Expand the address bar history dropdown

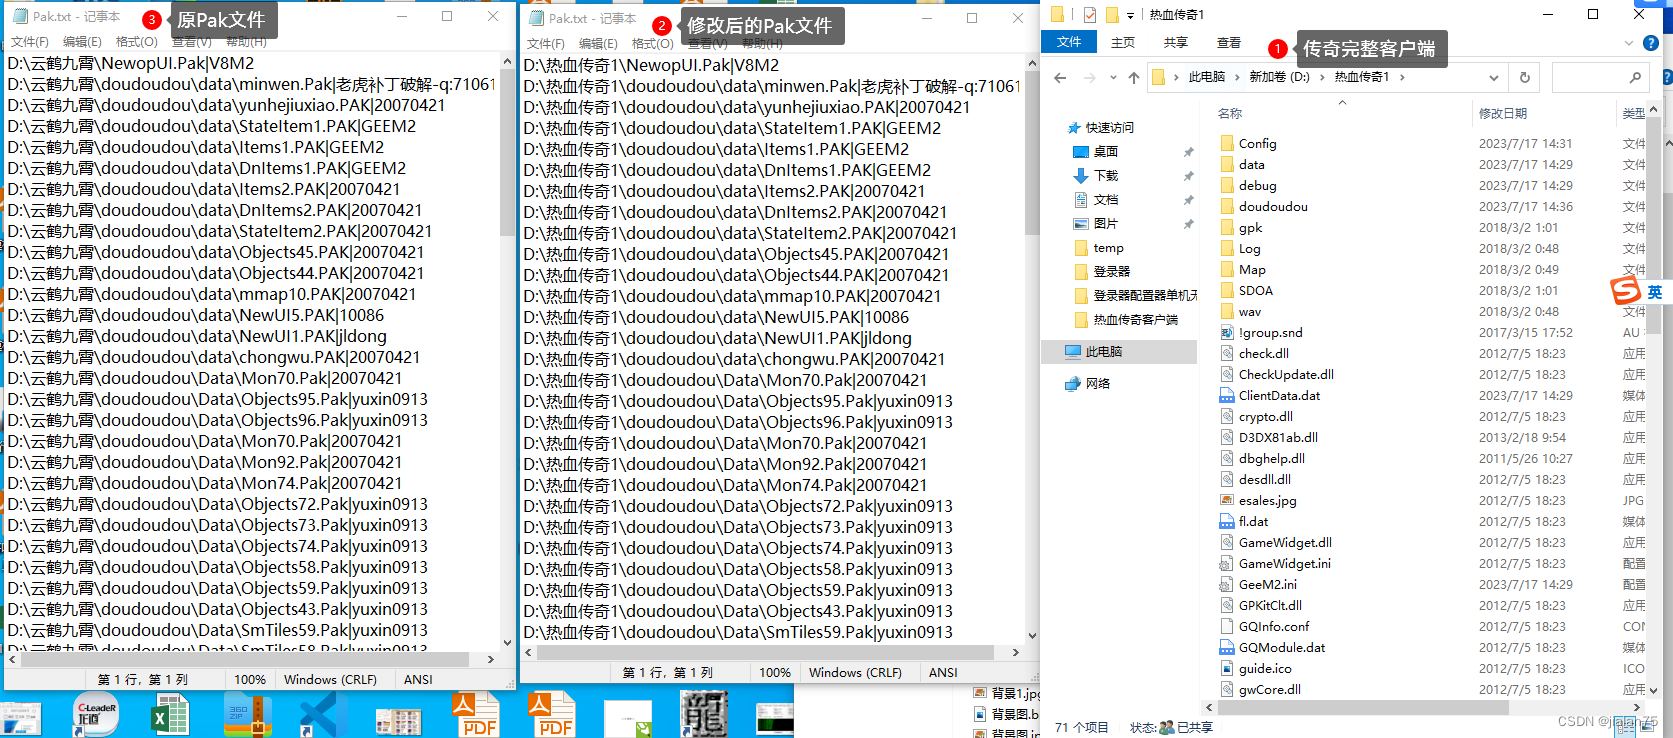(x=1494, y=78)
